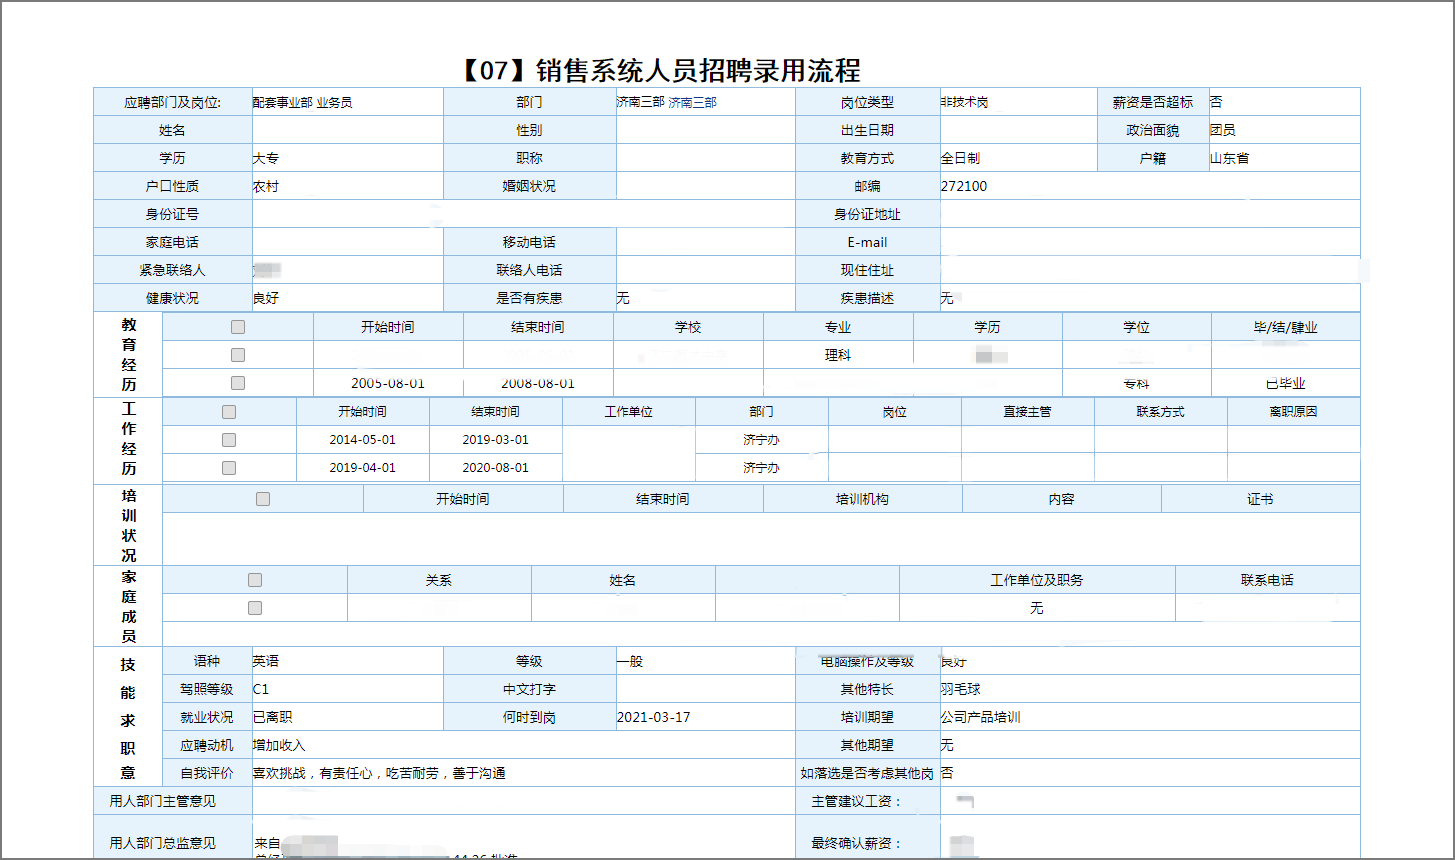This screenshot has height=860, width=1455.
Task: Click the 性别 (gender) input cell
Action: point(705,129)
